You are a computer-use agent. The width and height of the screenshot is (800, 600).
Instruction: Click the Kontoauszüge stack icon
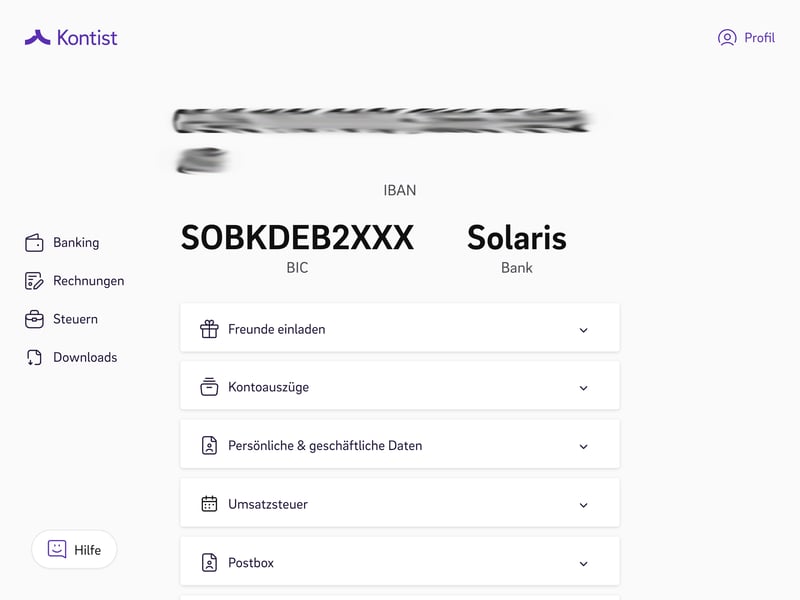(x=209, y=387)
